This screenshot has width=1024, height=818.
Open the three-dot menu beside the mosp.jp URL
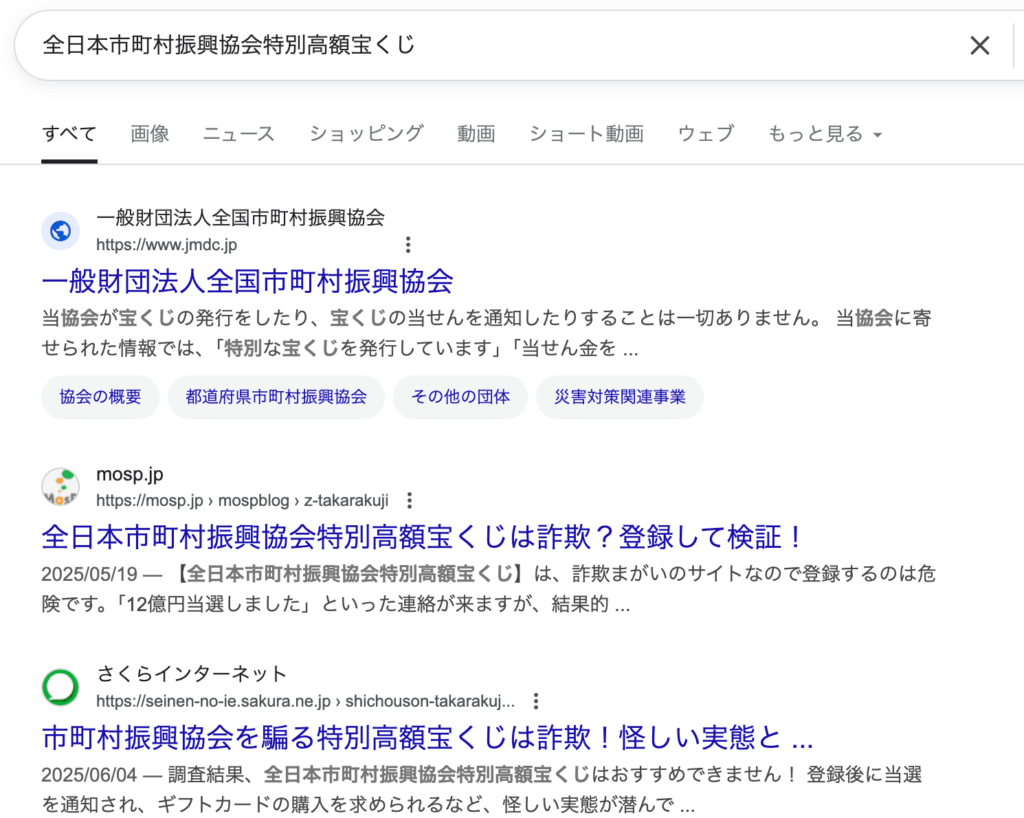pos(409,501)
